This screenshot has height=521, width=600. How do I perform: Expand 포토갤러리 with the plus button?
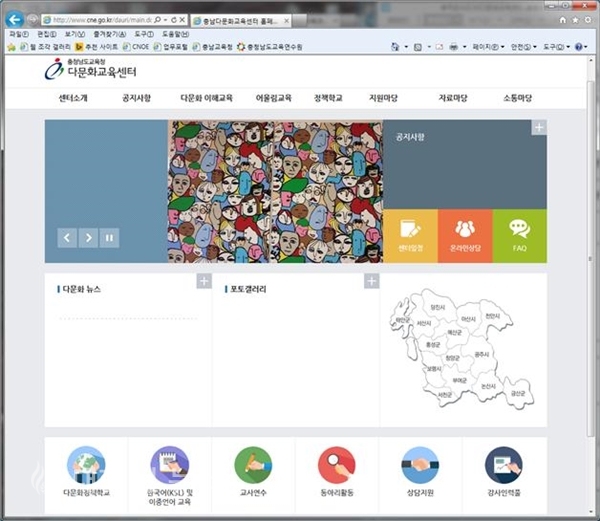pyautogui.click(x=372, y=281)
